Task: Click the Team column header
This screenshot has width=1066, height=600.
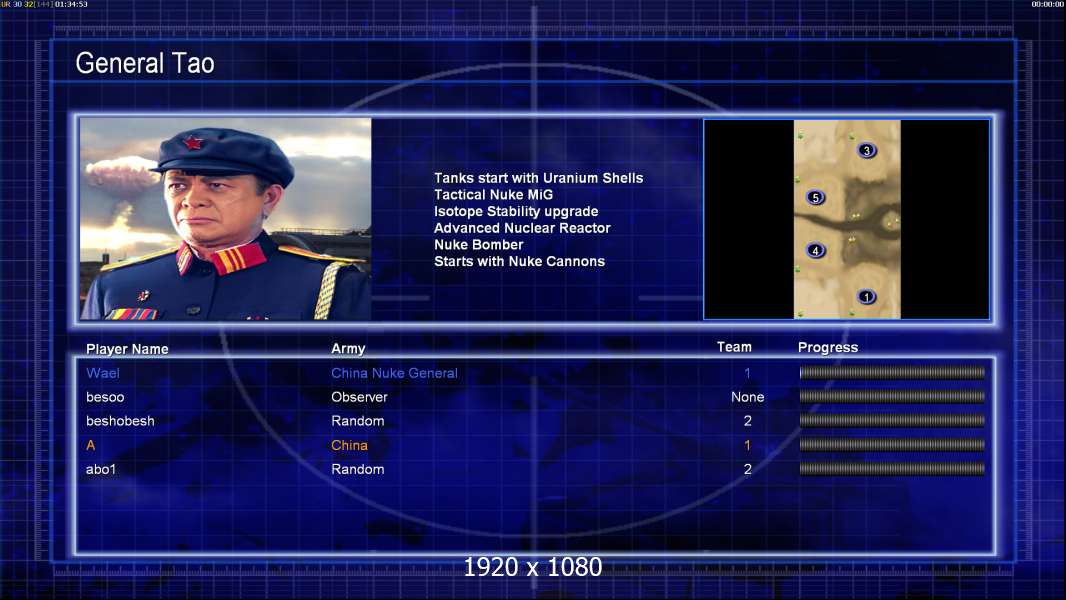Action: (x=734, y=347)
